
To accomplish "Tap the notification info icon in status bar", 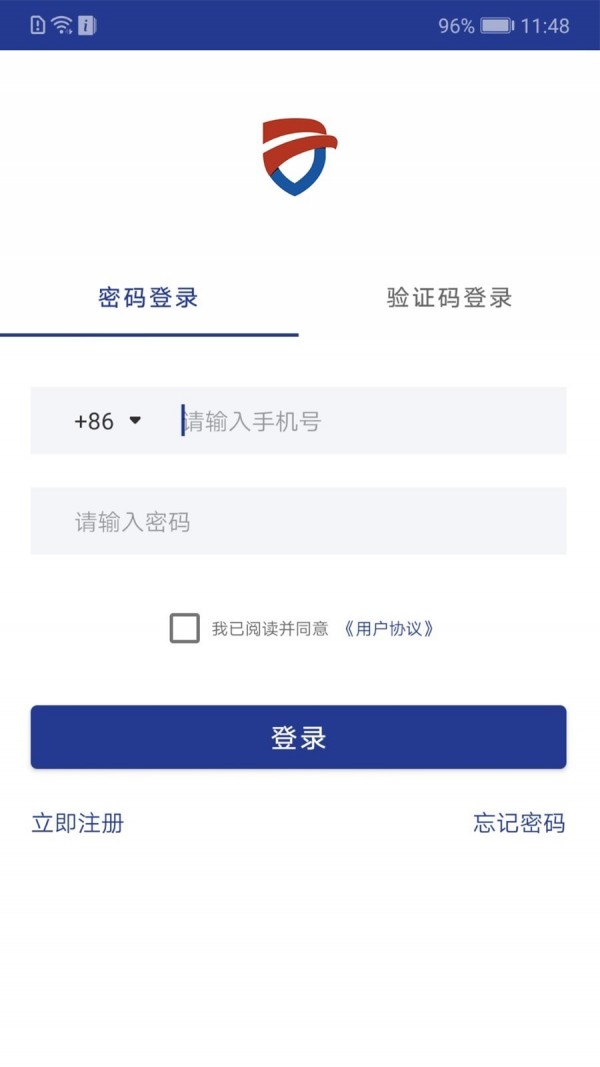I will (88, 25).
